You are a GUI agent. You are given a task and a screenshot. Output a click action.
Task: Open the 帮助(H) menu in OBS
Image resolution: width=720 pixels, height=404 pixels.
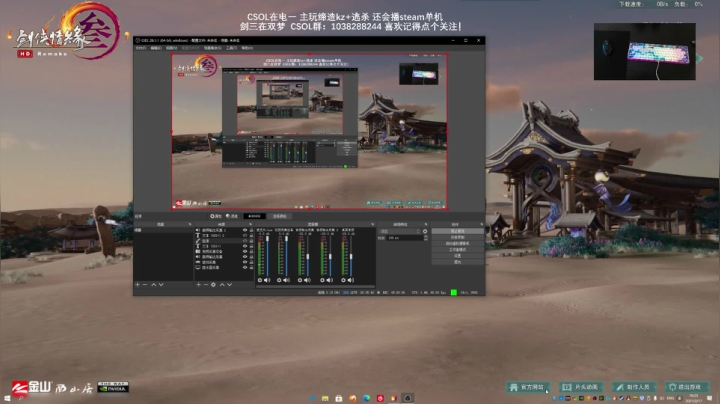click(x=247, y=48)
